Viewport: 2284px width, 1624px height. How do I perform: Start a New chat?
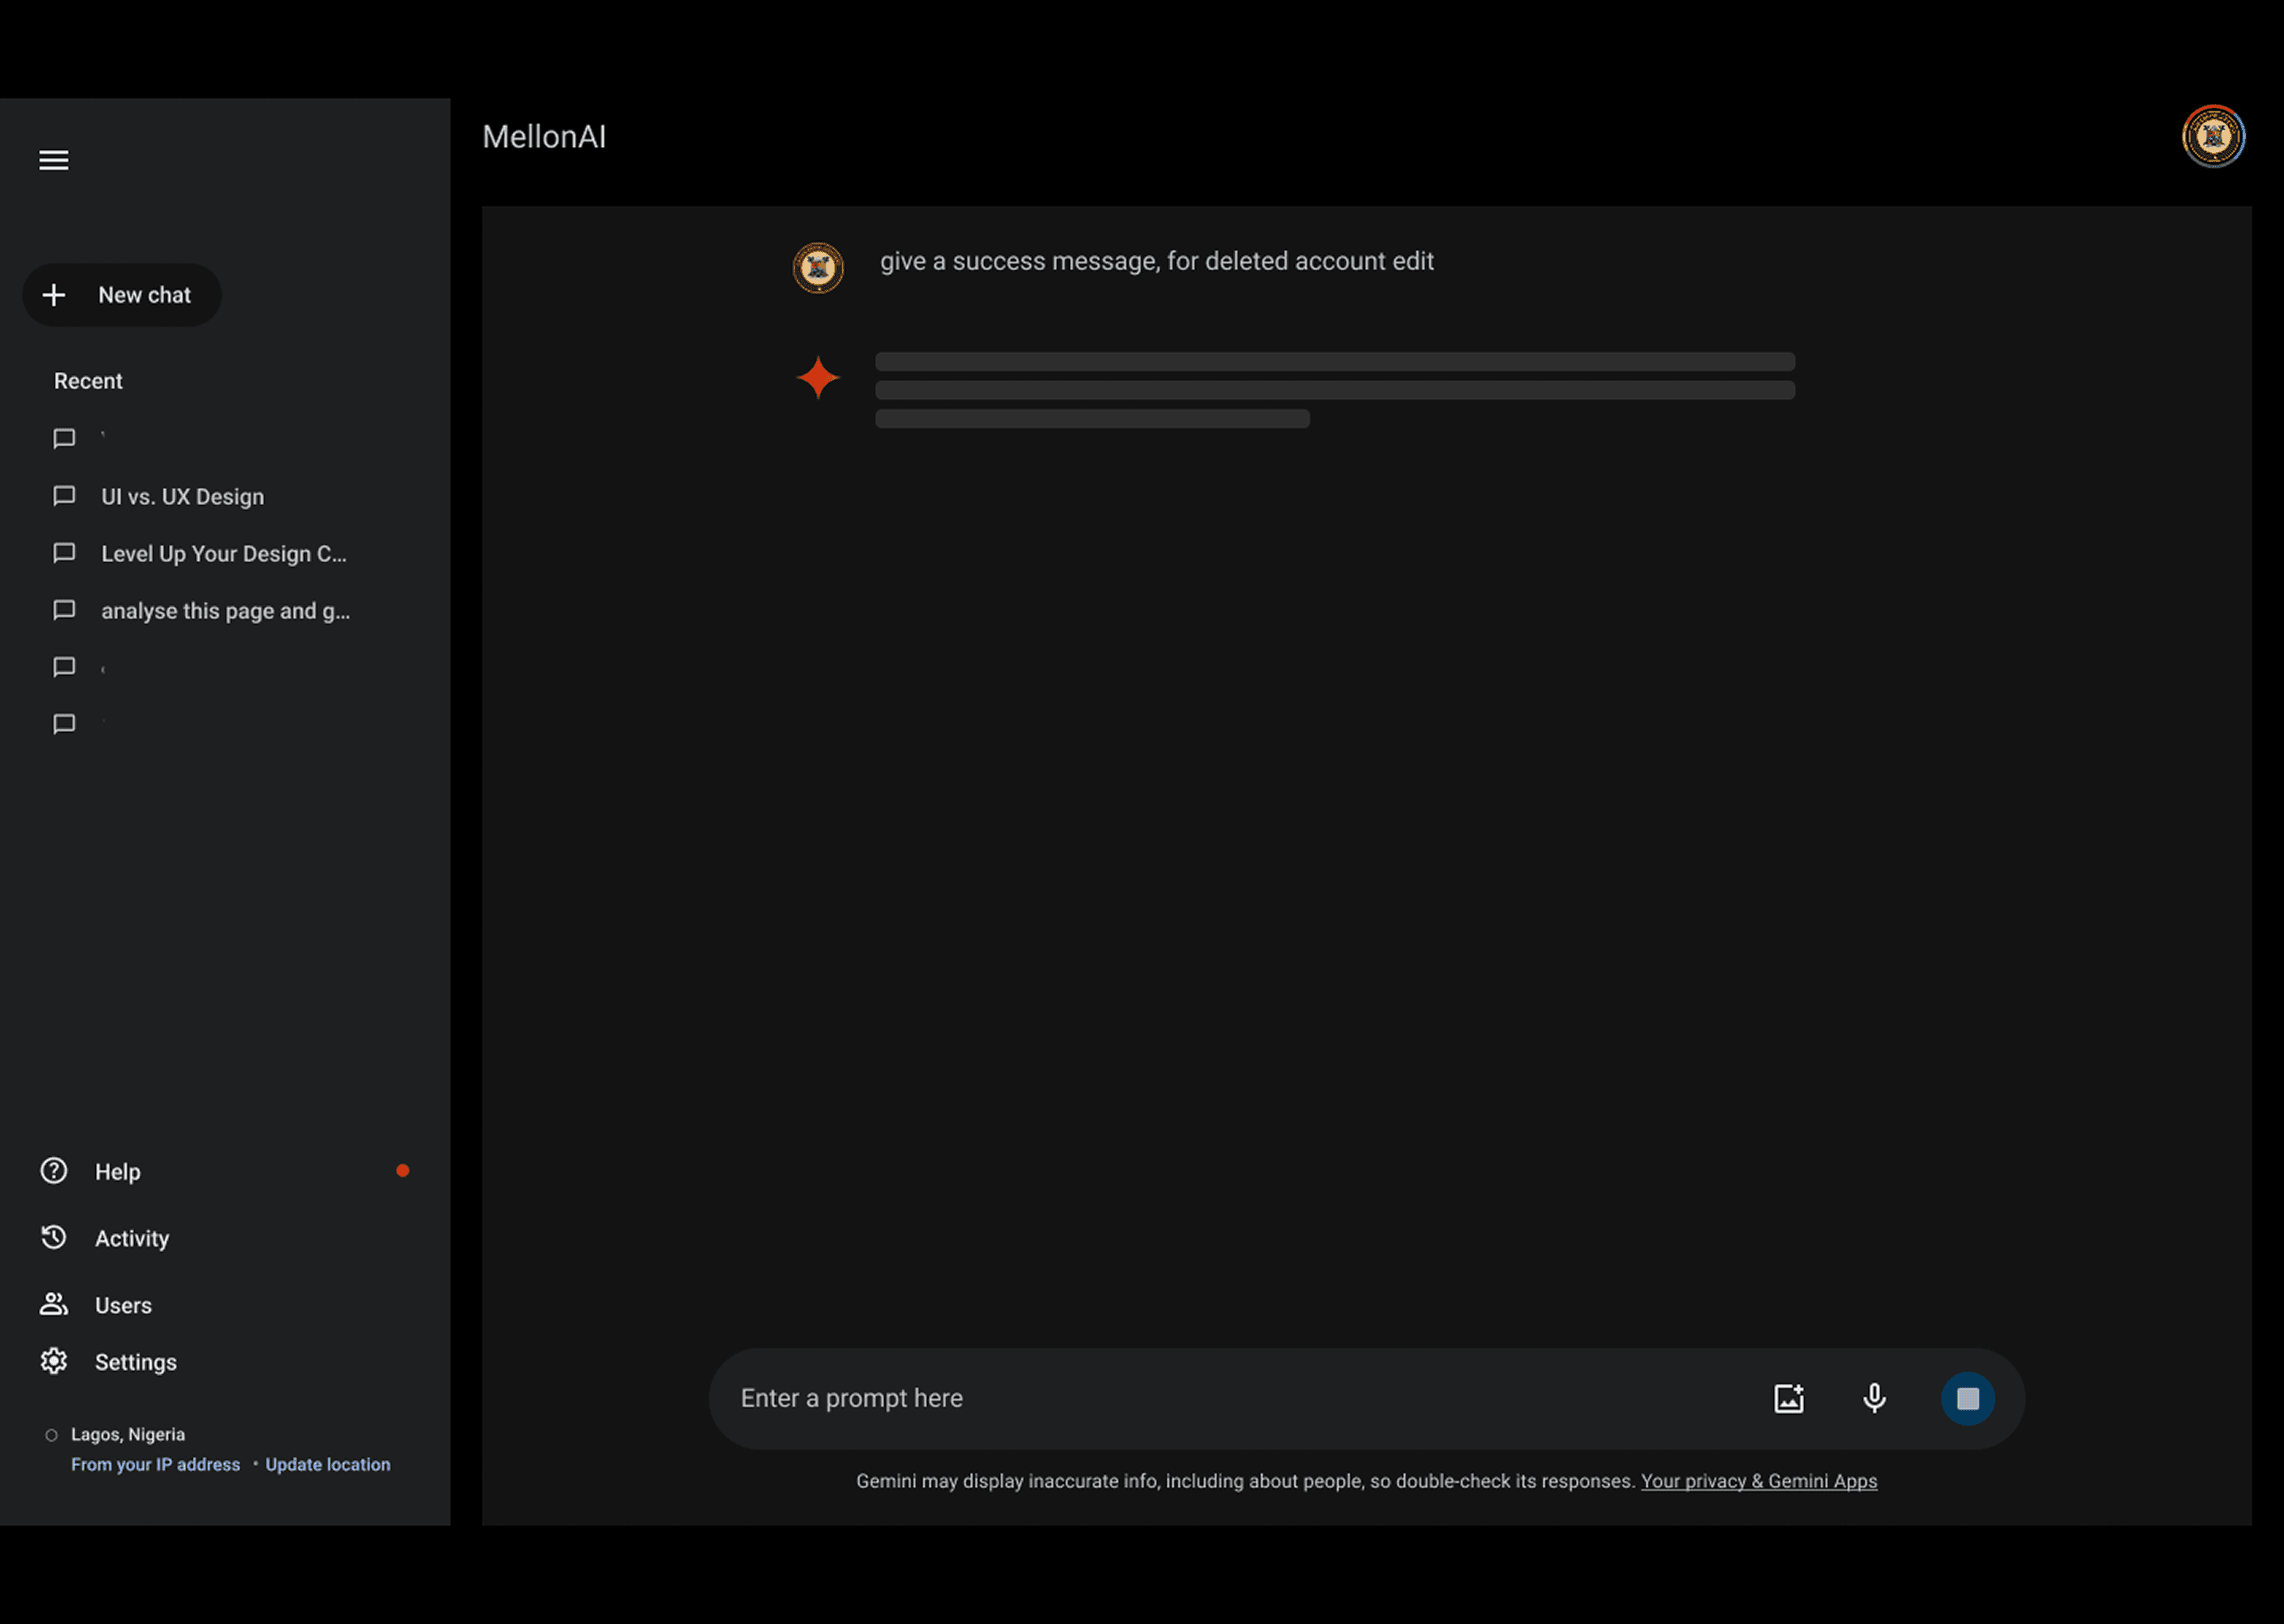coord(122,294)
